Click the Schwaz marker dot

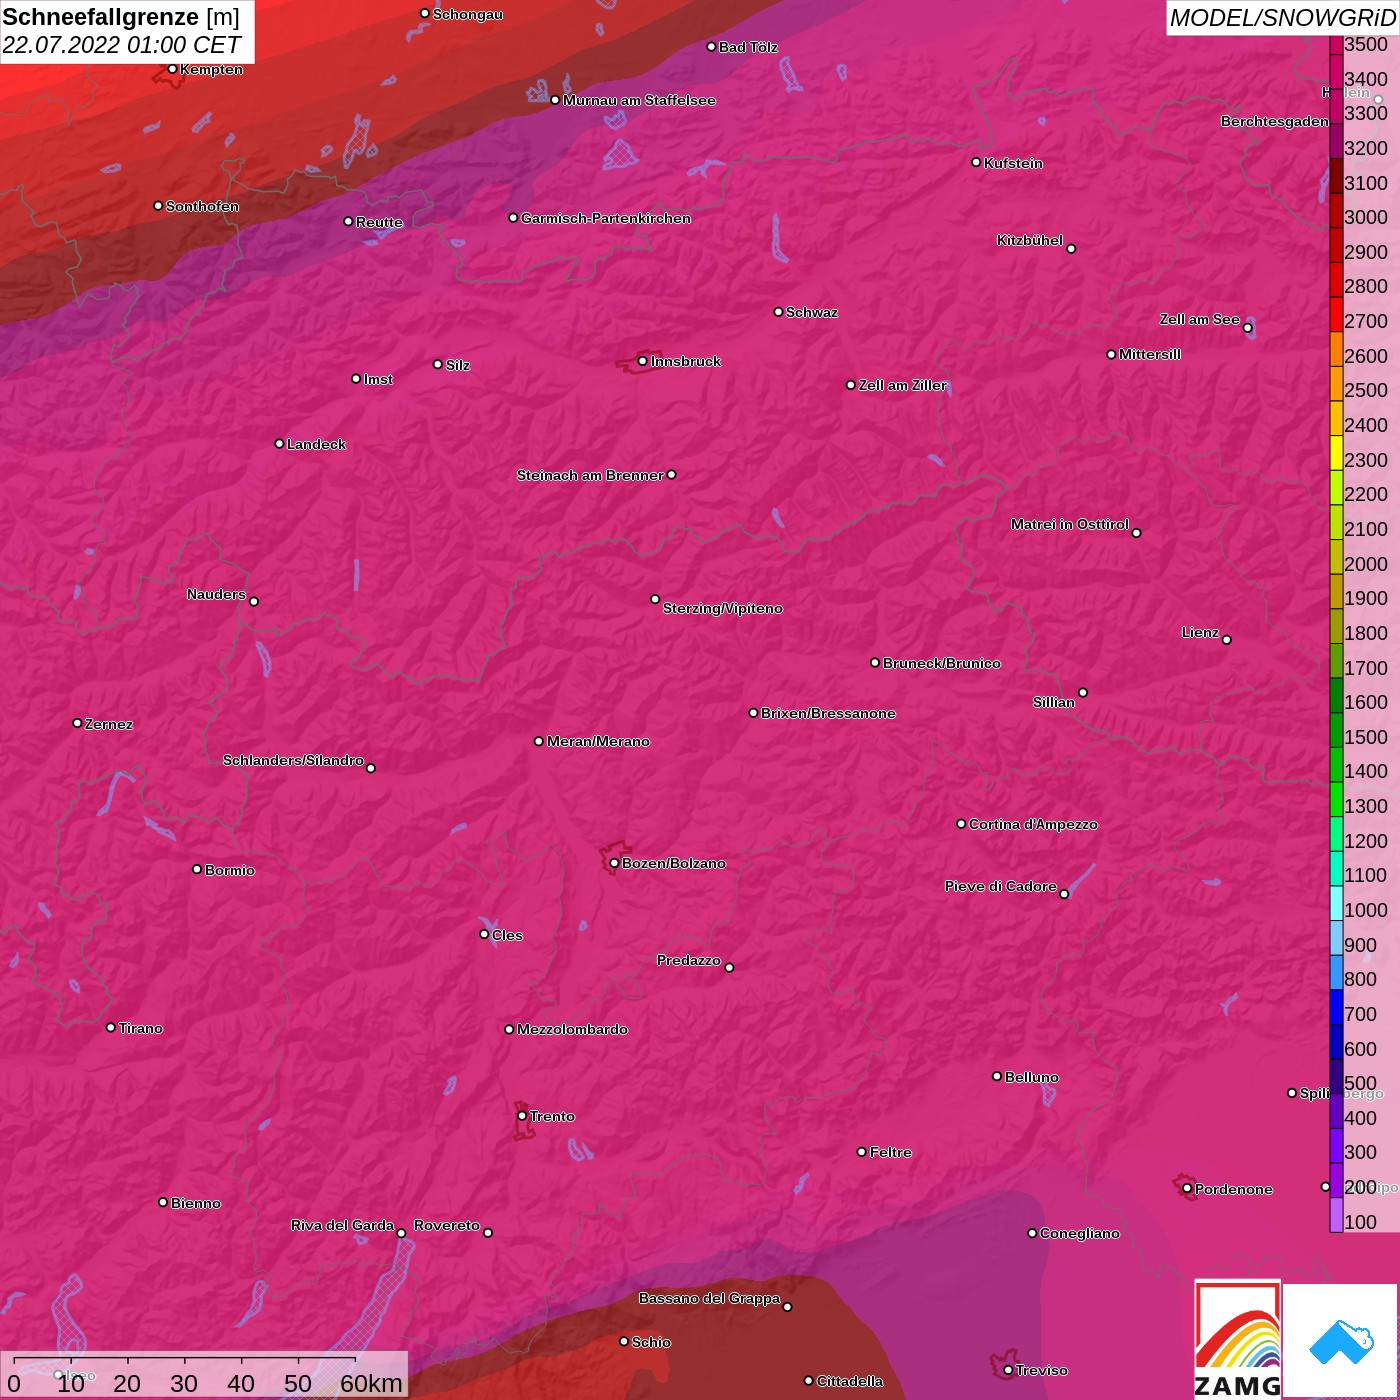[778, 312]
